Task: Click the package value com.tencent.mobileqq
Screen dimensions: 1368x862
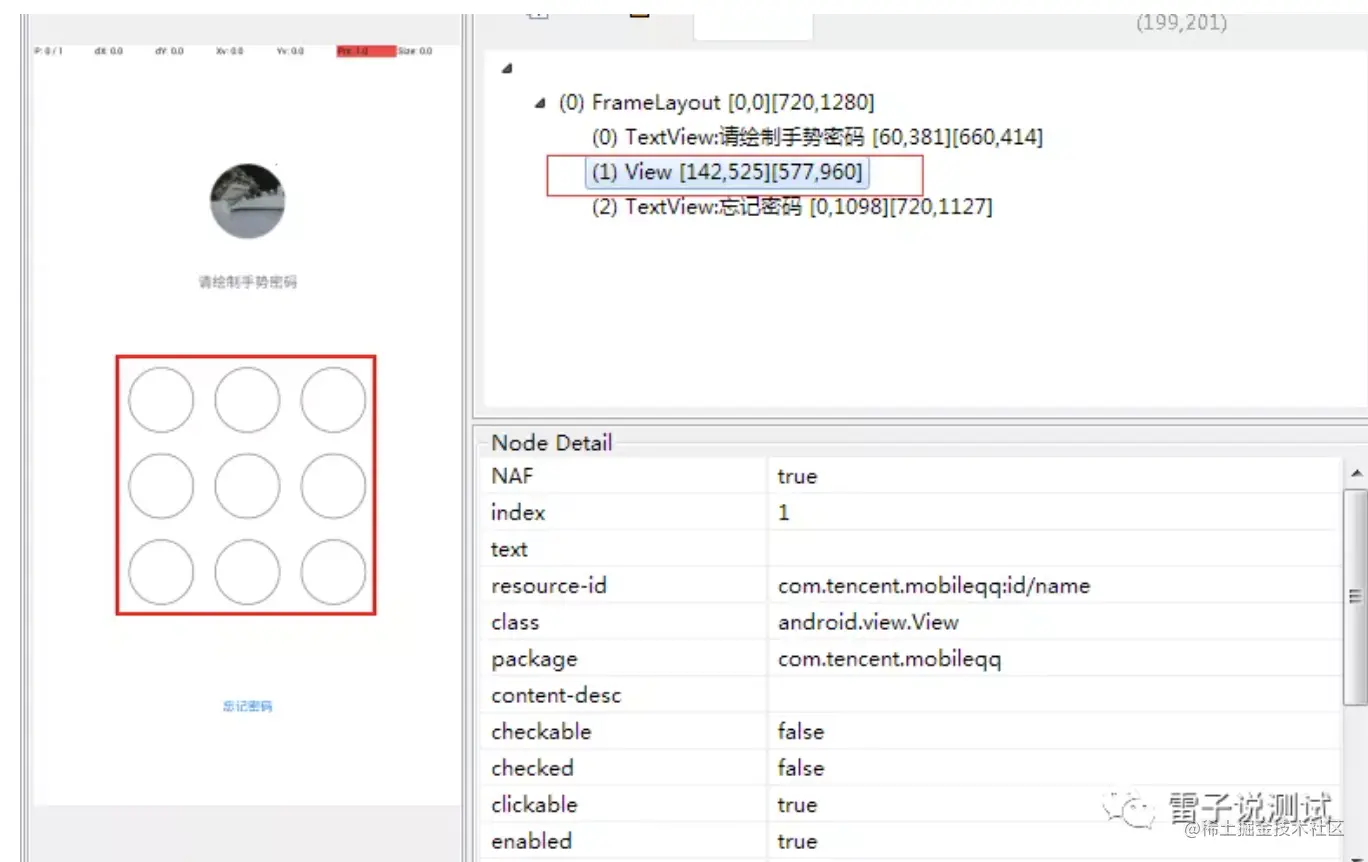Action: [x=889, y=659]
